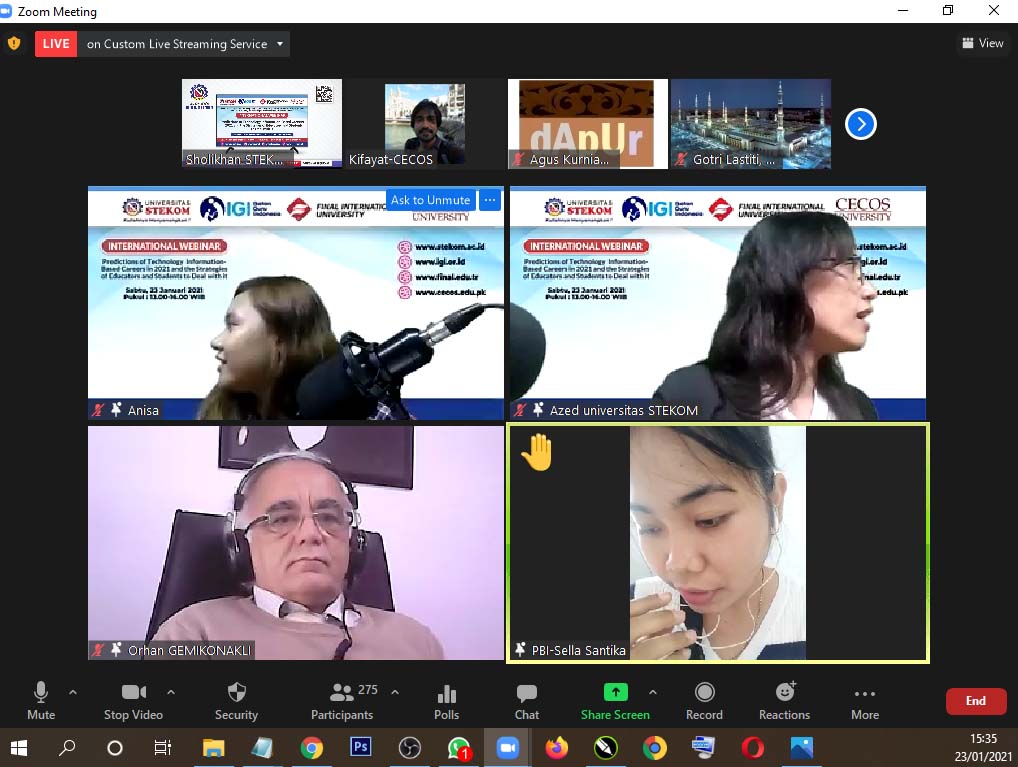The width and height of the screenshot is (1018, 767).
Task: Open the three-dot menu on Anisa's video
Action: point(490,200)
